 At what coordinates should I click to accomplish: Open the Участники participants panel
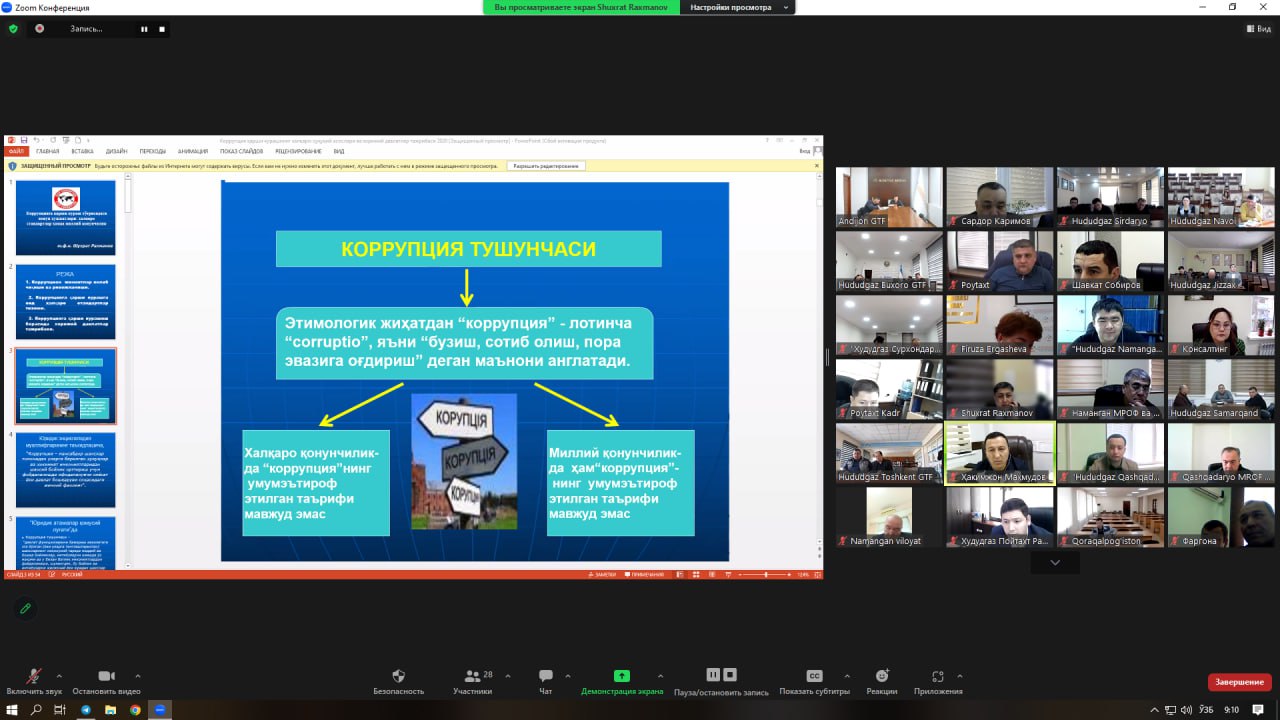472,677
